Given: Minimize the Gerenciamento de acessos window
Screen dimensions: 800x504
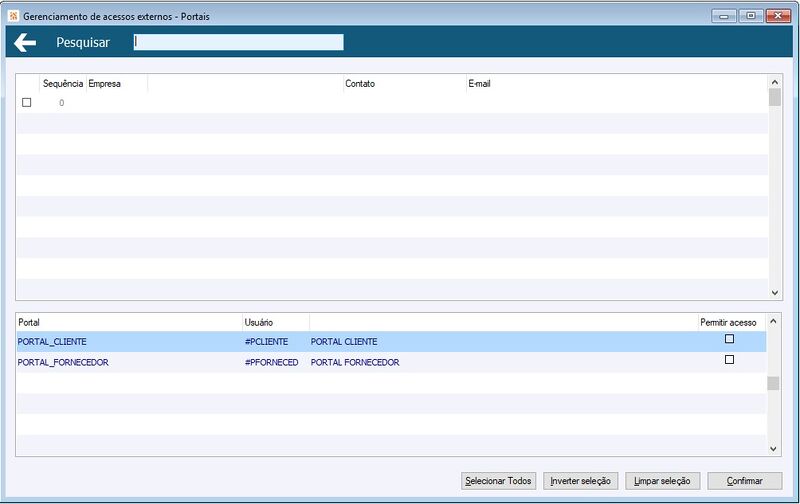Looking at the screenshot, I should pos(723,16).
